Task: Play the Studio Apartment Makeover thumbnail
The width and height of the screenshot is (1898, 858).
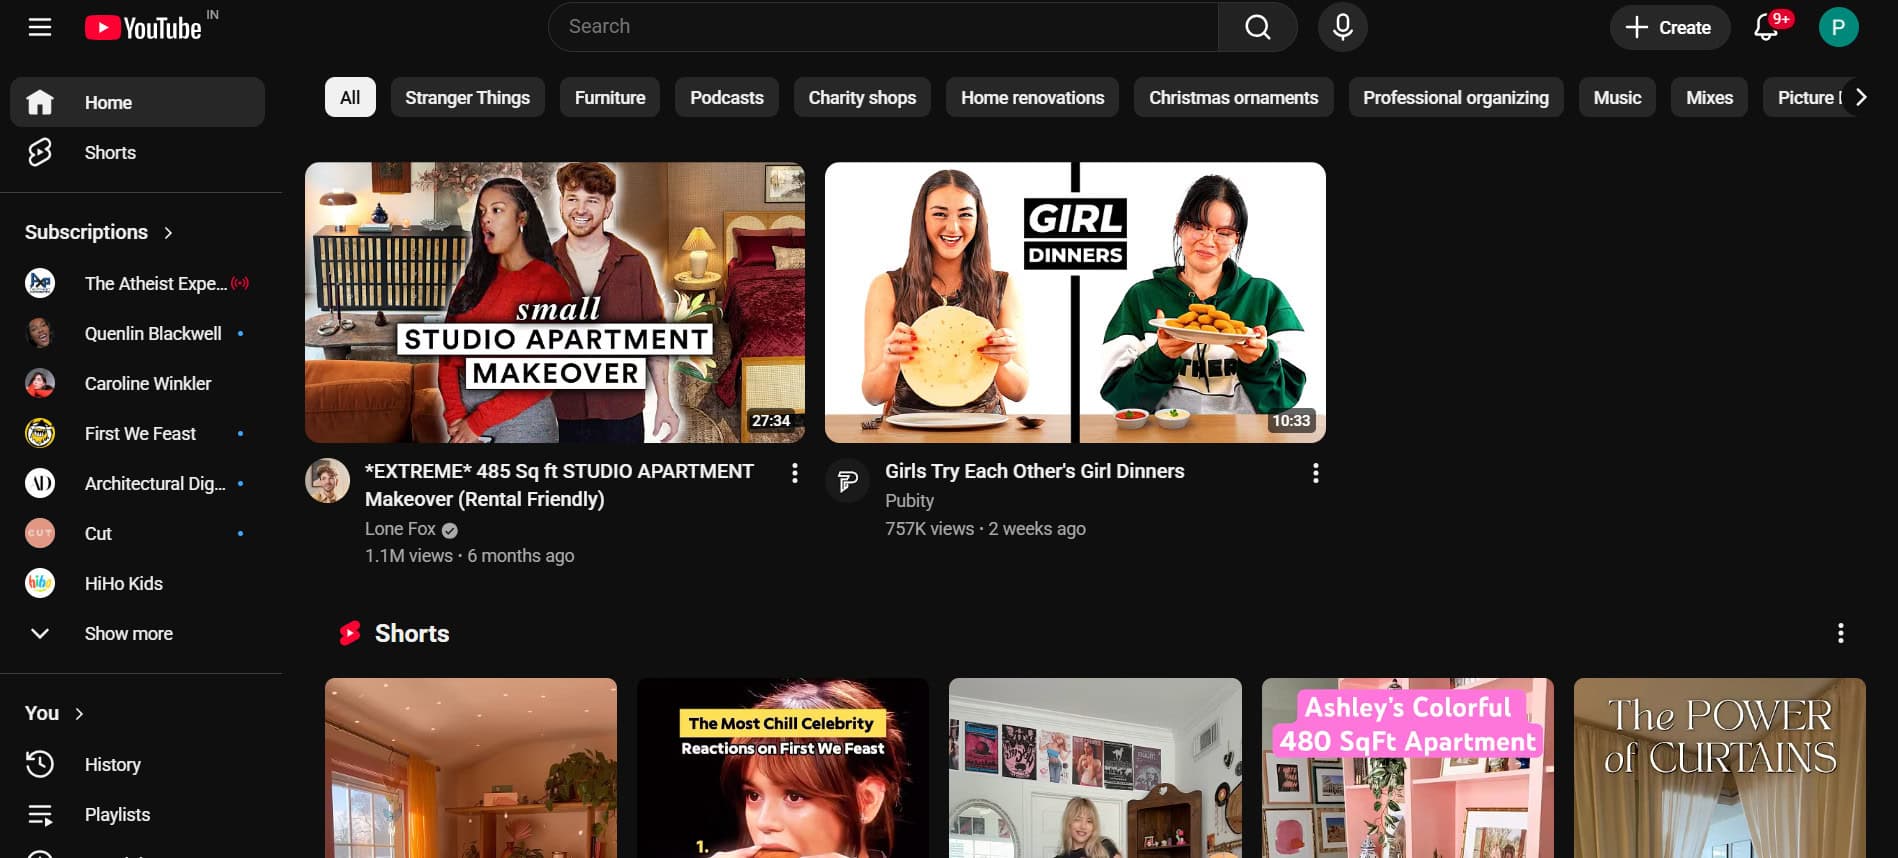Action: click(x=555, y=302)
